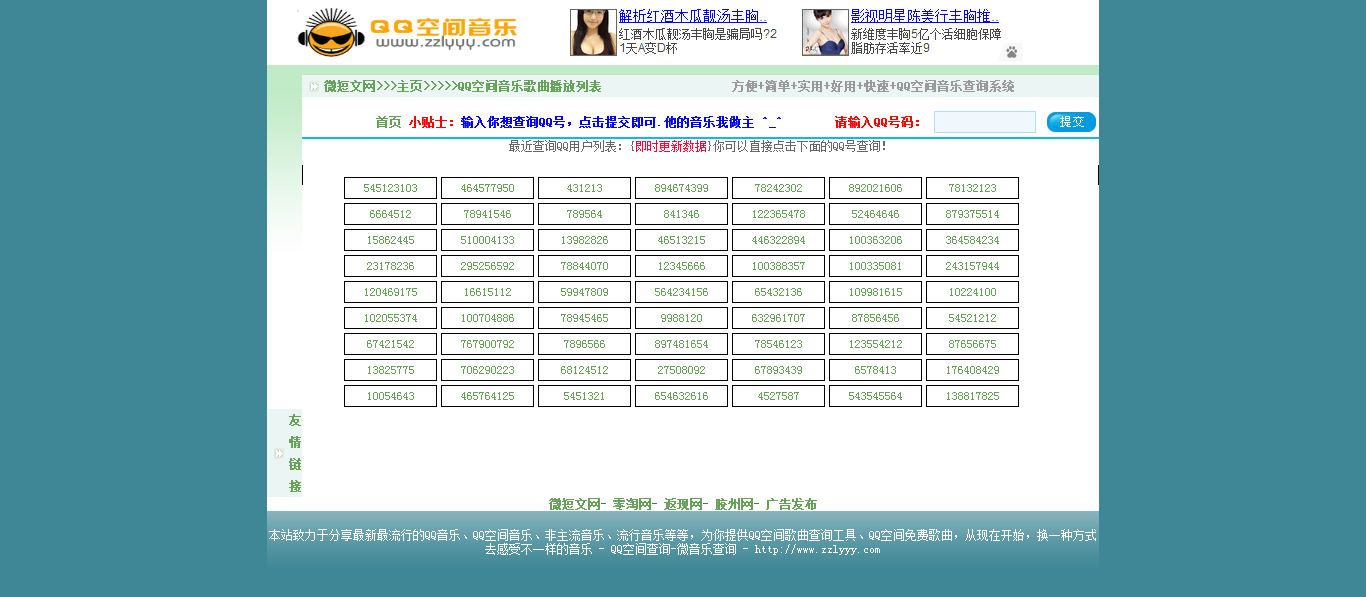Click the 胶州网 footer link
The image size is (1366, 597).
pyautogui.click(x=736, y=504)
